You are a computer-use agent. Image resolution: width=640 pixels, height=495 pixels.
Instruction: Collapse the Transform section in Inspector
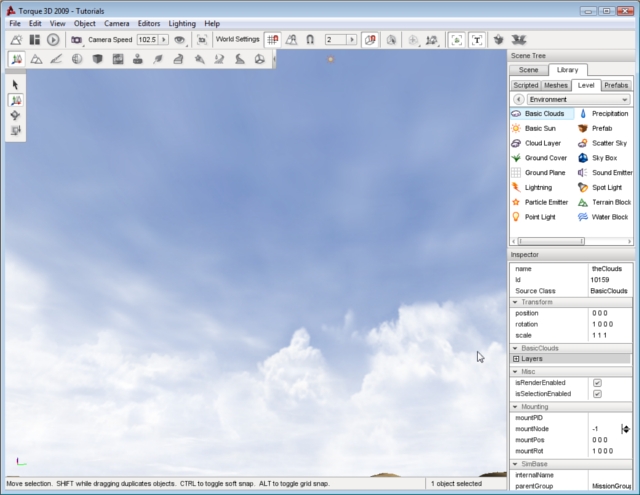pyautogui.click(x=516, y=301)
